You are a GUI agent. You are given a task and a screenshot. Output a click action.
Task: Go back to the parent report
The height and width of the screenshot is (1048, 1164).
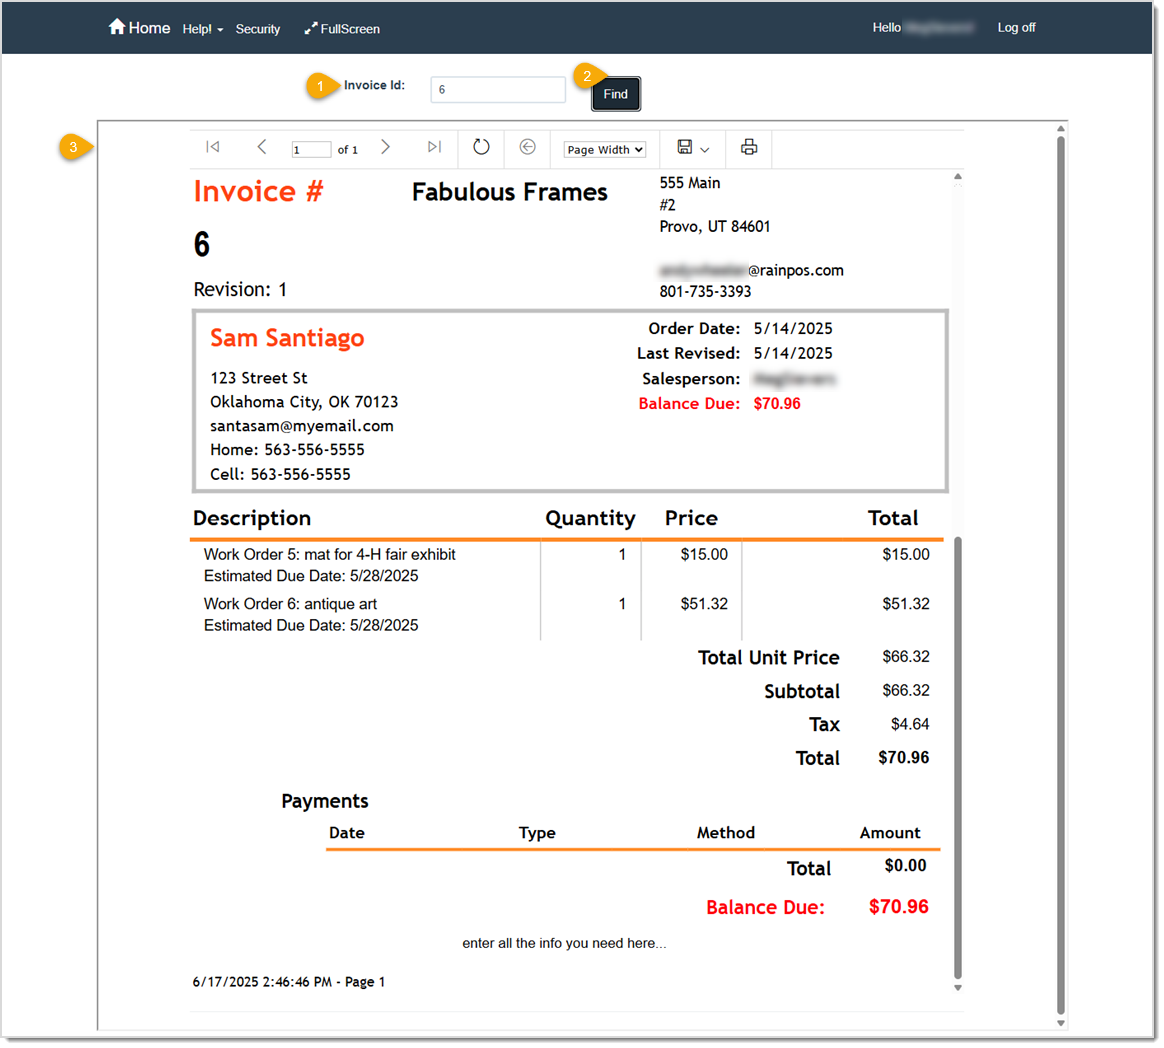coord(527,147)
